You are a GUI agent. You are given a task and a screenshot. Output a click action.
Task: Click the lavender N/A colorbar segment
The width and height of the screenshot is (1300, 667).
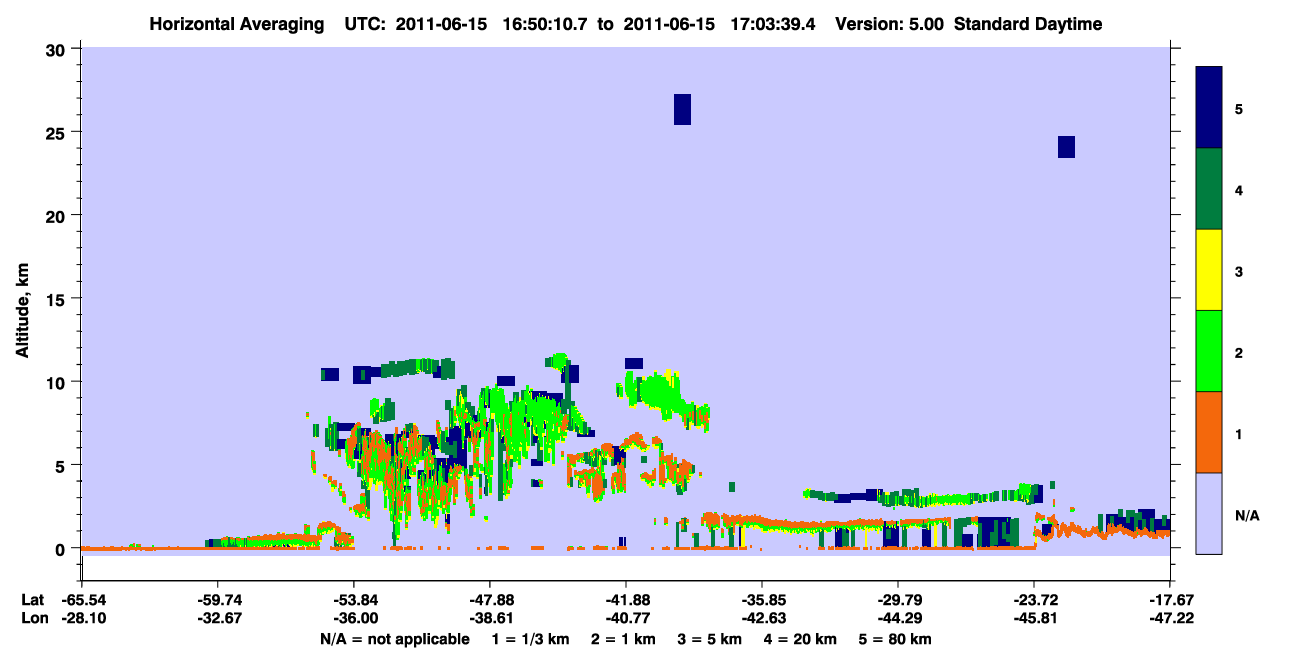tap(1209, 513)
